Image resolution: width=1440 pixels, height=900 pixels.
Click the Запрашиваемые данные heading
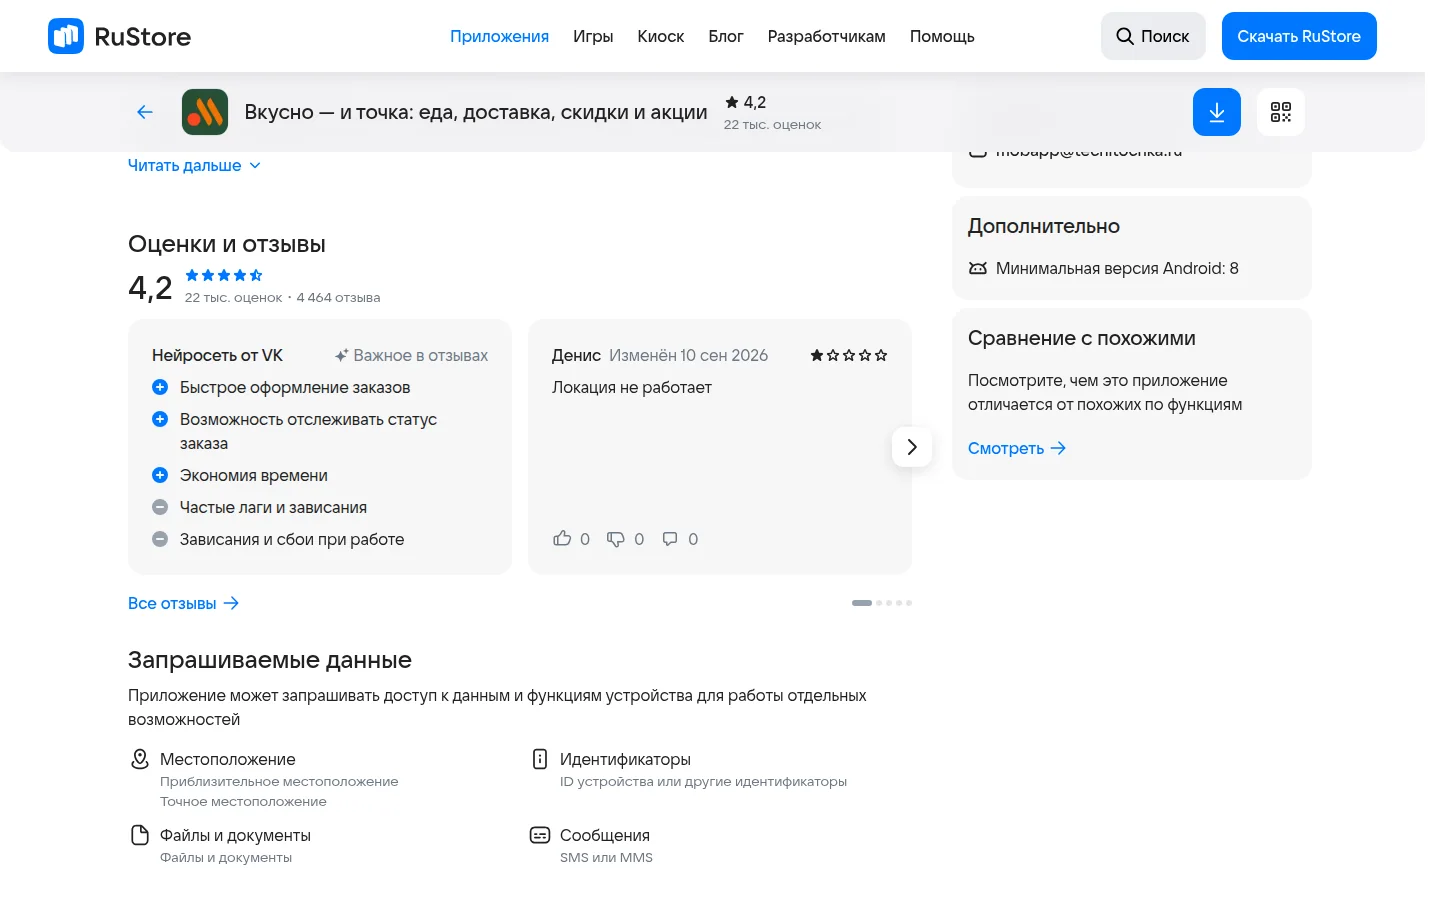coord(270,660)
